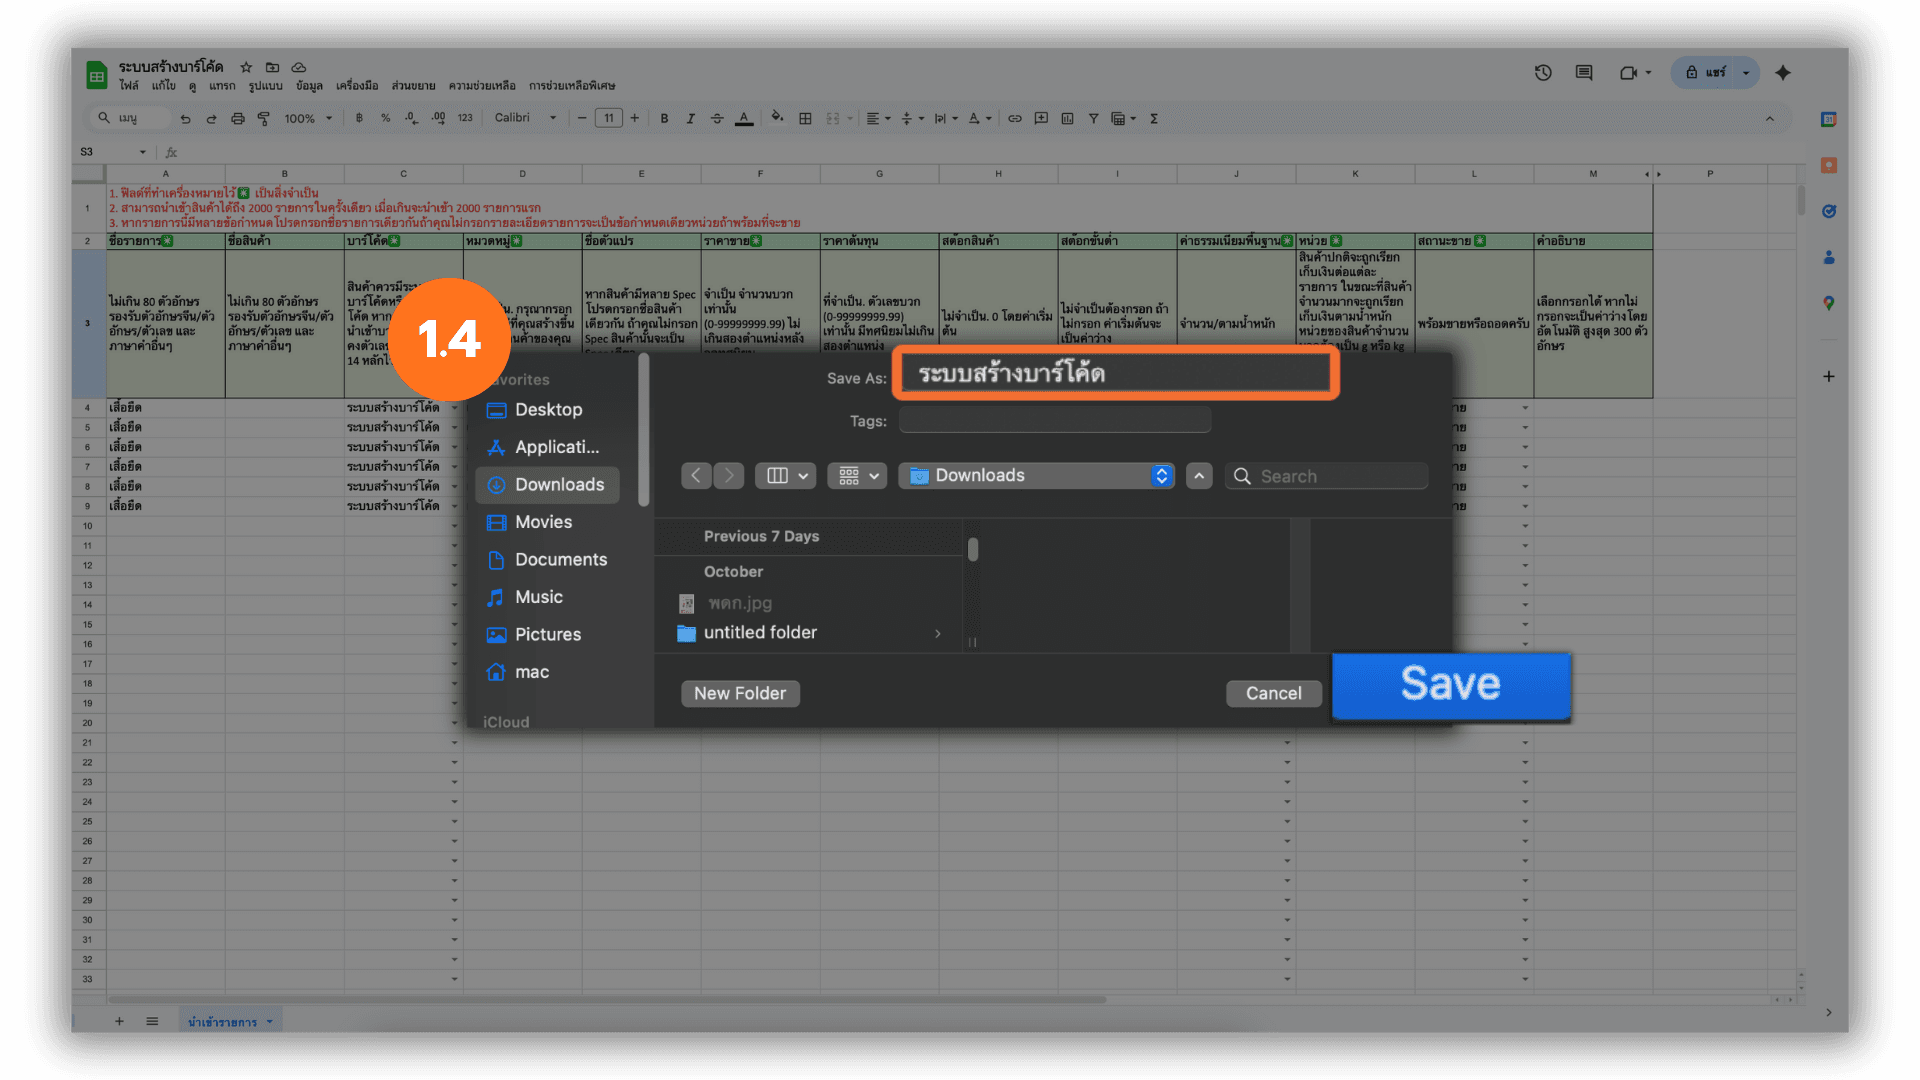
Task: Open version history clock icon
Action: (1543, 73)
